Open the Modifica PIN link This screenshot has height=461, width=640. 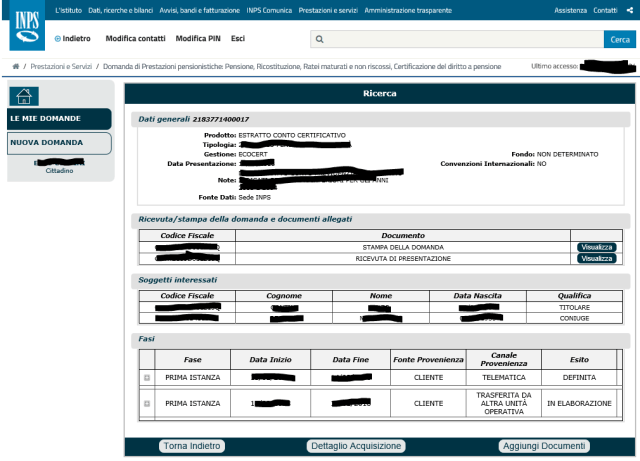tap(198, 39)
